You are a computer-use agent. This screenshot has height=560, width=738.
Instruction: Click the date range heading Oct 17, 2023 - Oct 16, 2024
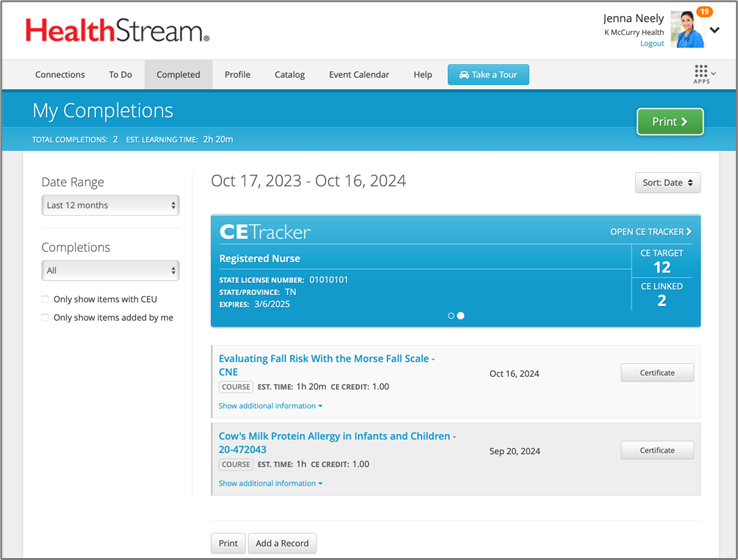pyautogui.click(x=308, y=181)
